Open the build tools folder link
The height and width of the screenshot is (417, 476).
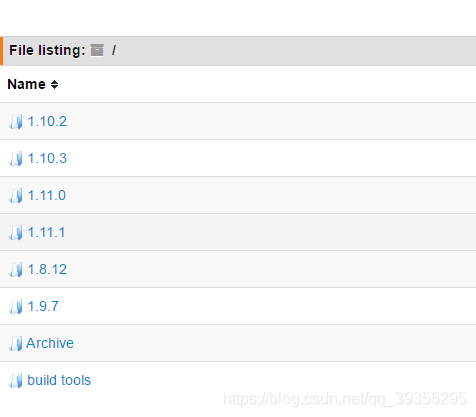[x=59, y=380]
